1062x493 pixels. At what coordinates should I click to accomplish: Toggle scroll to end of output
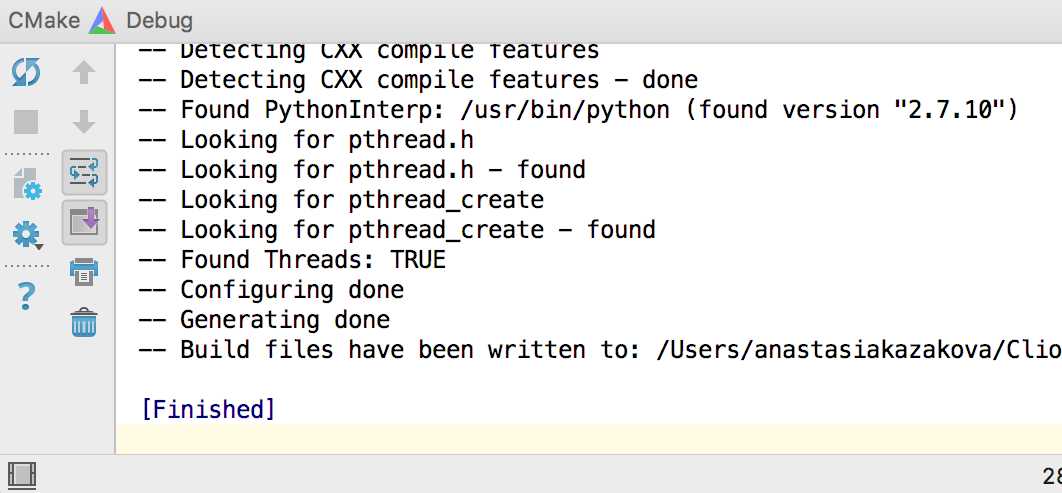[85, 222]
